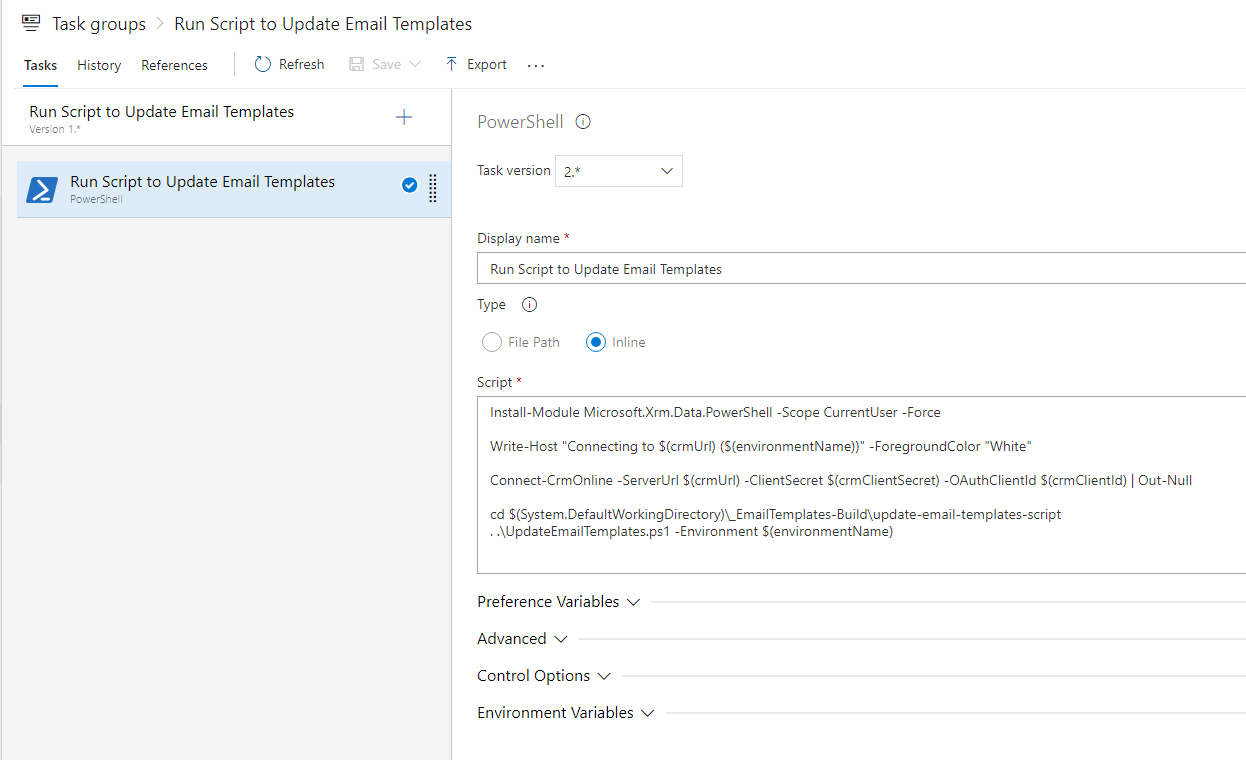This screenshot has height=760, width=1246.
Task: Click the Refresh button
Action: pyautogui.click(x=289, y=64)
